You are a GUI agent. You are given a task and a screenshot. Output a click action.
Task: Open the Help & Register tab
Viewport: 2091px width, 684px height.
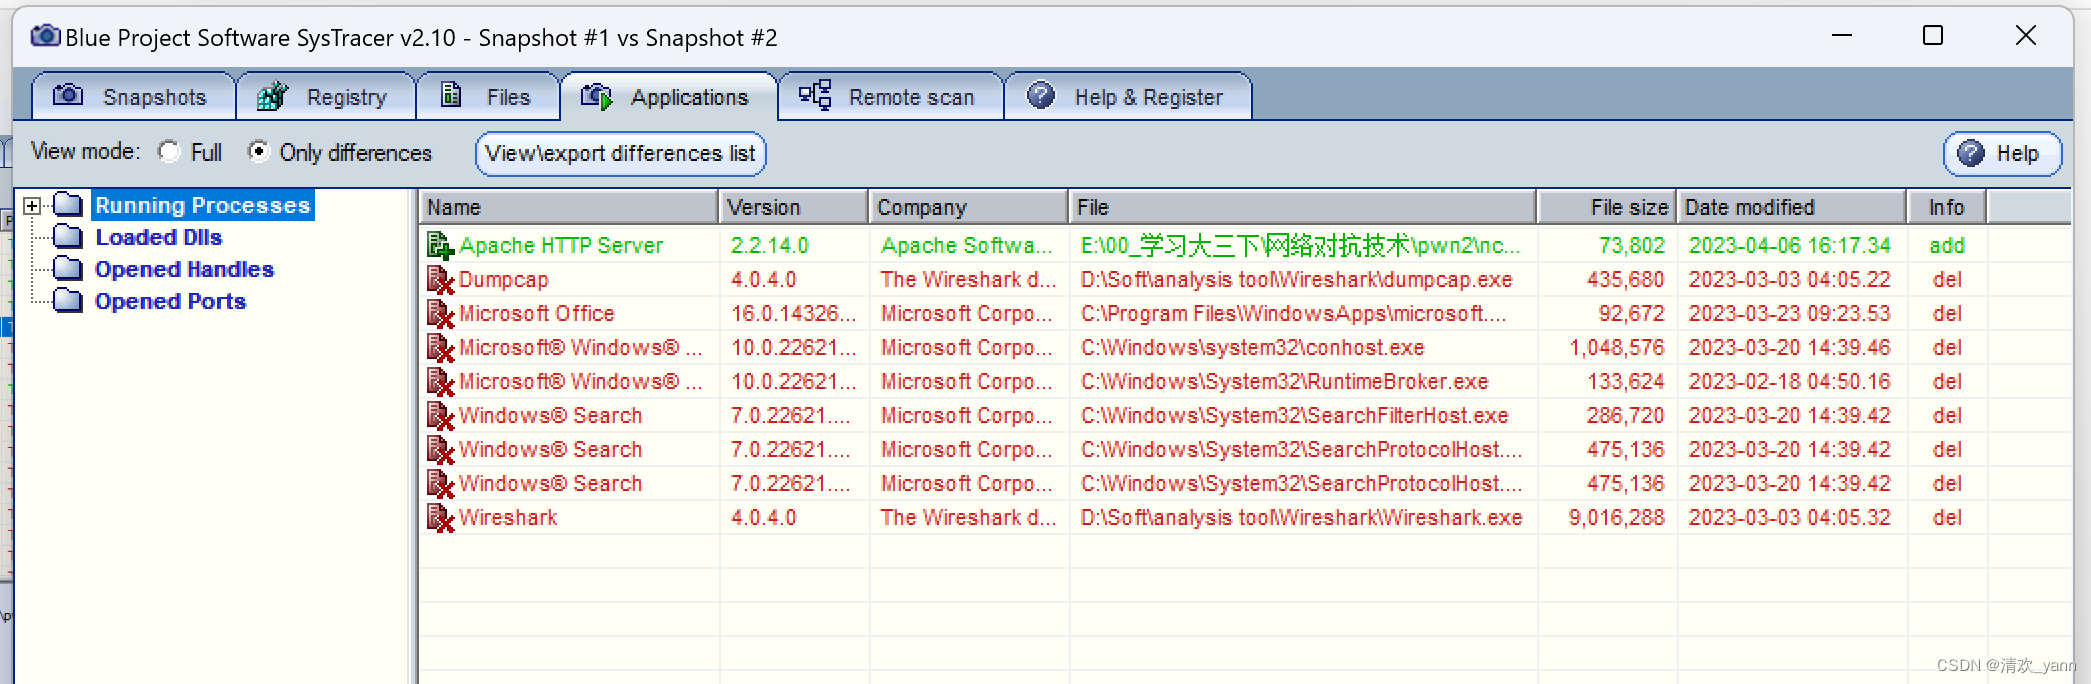click(1128, 96)
